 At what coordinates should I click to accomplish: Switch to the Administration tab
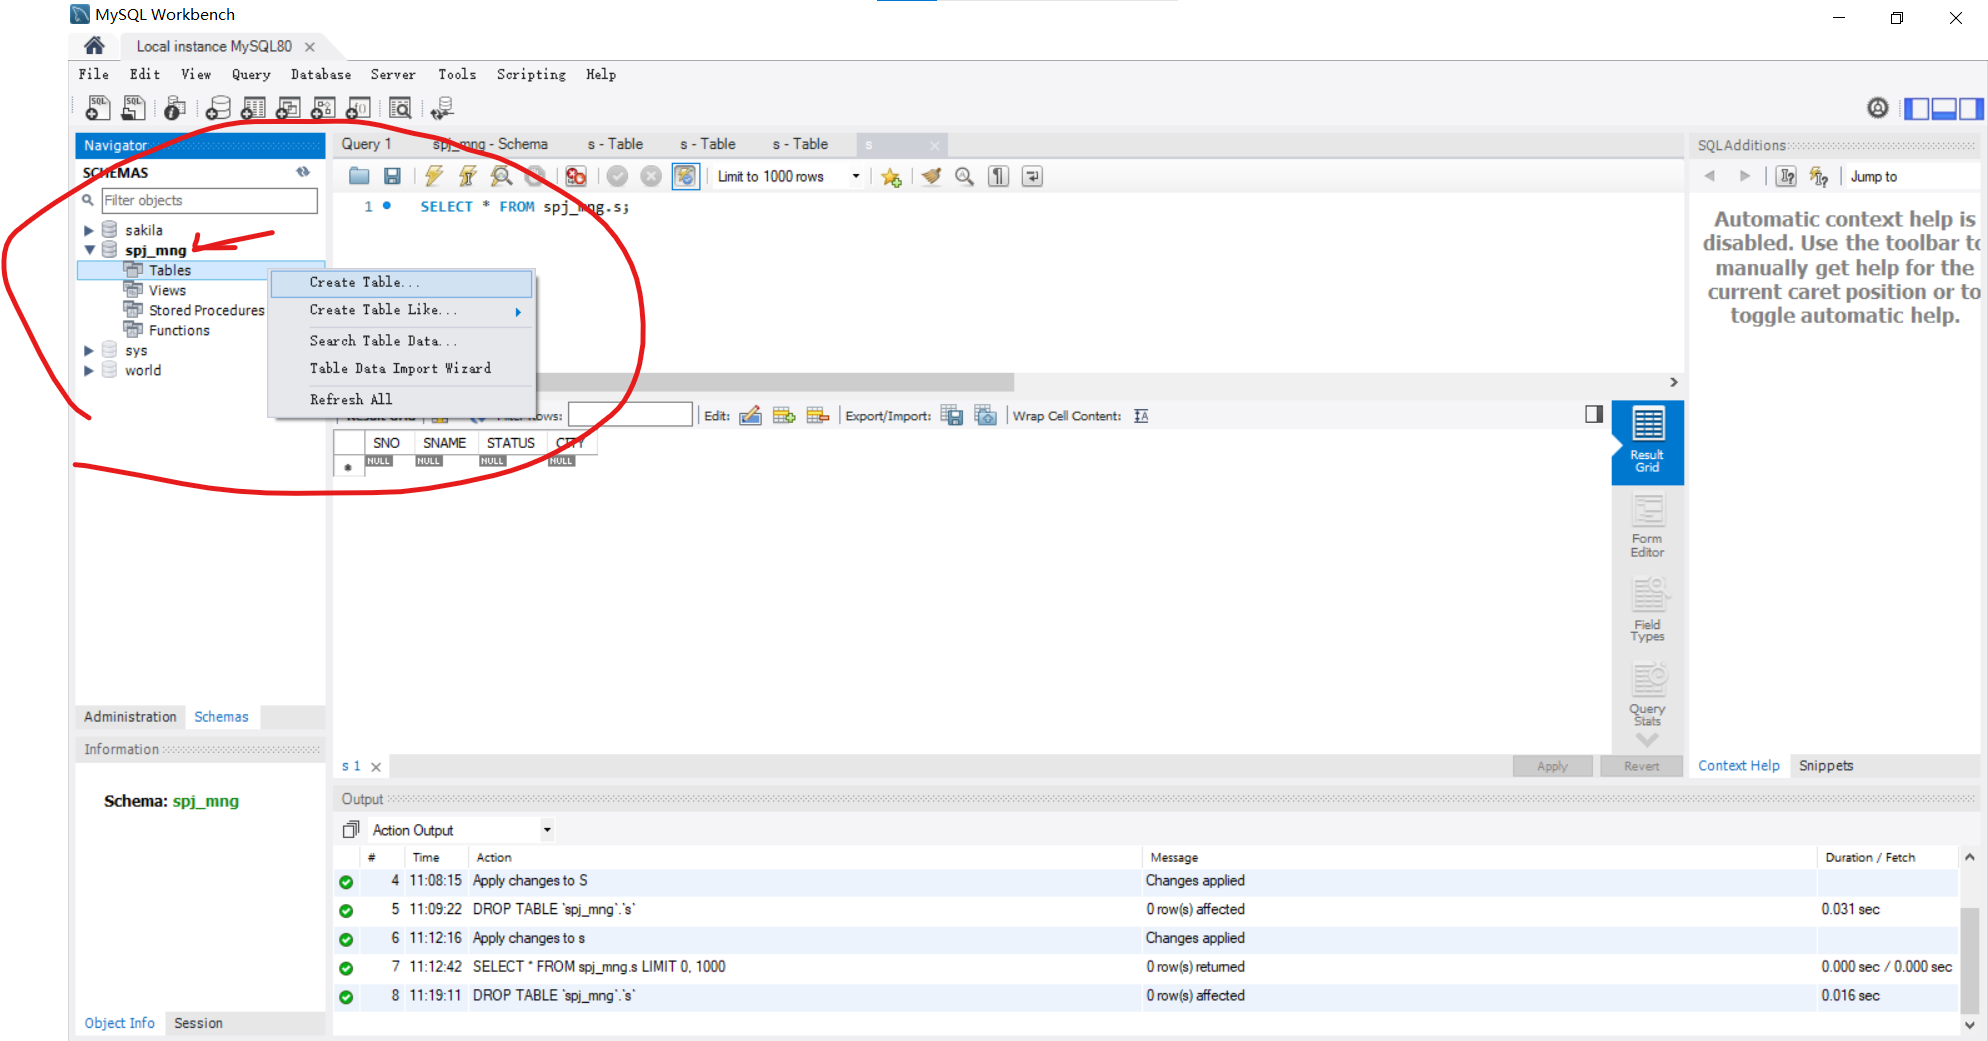click(130, 717)
